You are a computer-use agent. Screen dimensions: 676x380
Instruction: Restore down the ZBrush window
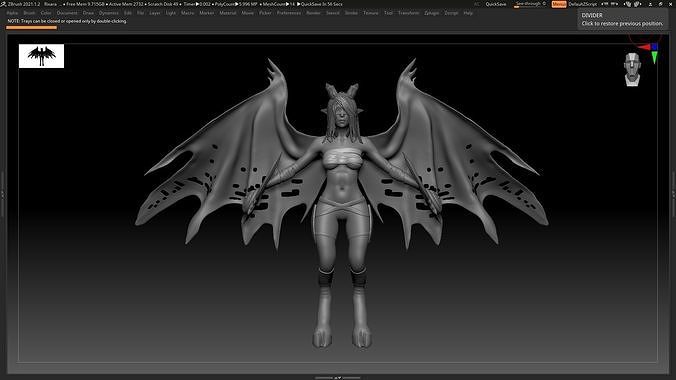pos(660,4)
